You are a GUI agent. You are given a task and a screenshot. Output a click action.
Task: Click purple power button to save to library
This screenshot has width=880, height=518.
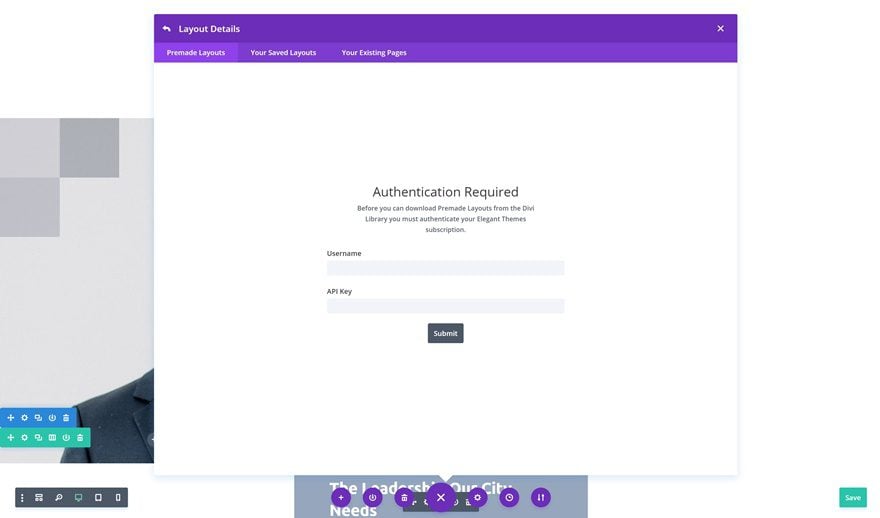[373, 498]
